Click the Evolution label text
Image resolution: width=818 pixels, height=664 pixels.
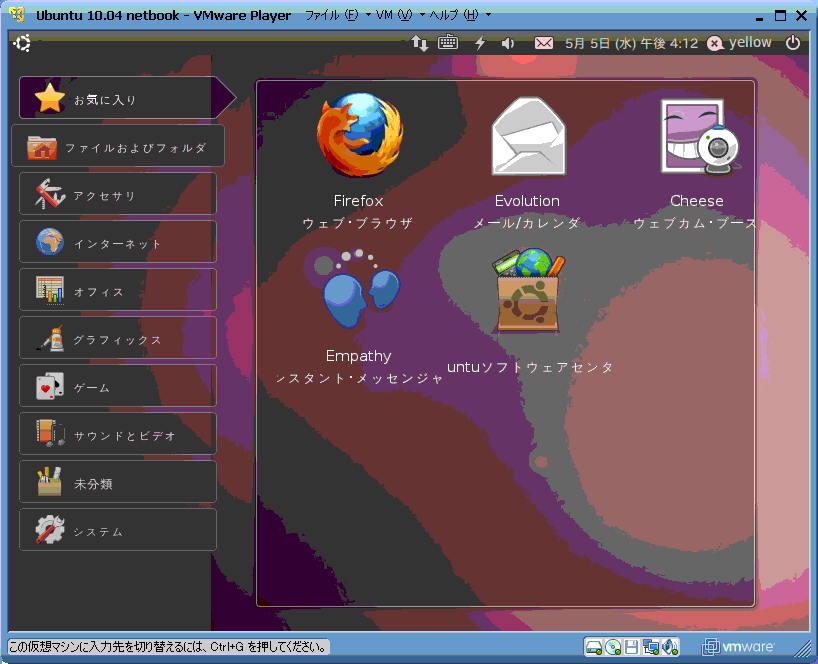(x=527, y=201)
